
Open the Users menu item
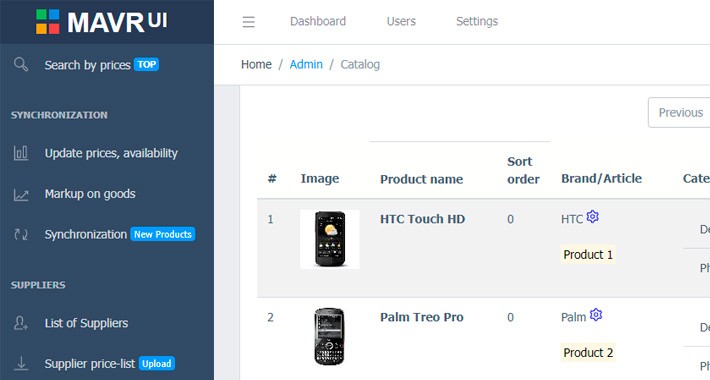pos(401,21)
